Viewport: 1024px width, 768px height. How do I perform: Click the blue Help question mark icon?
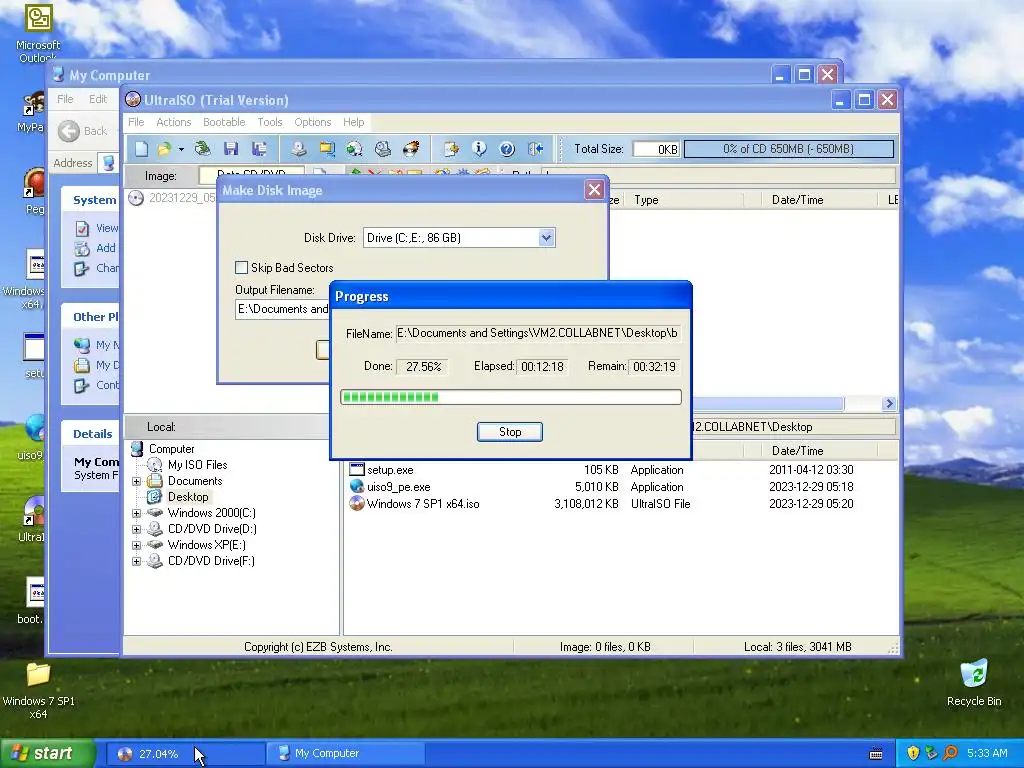coord(507,149)
